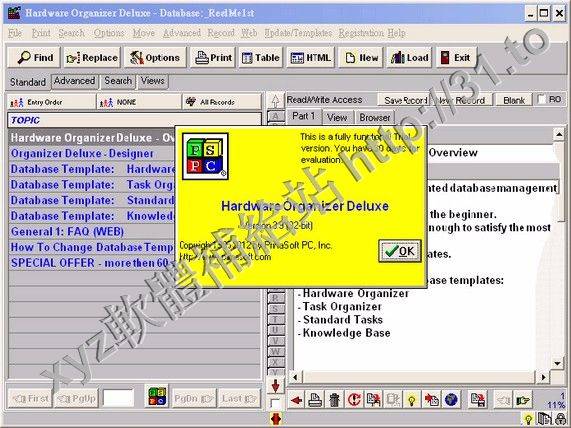
Task: Open the Advanced menu in the menu bar
Action: tap(182, 33)
